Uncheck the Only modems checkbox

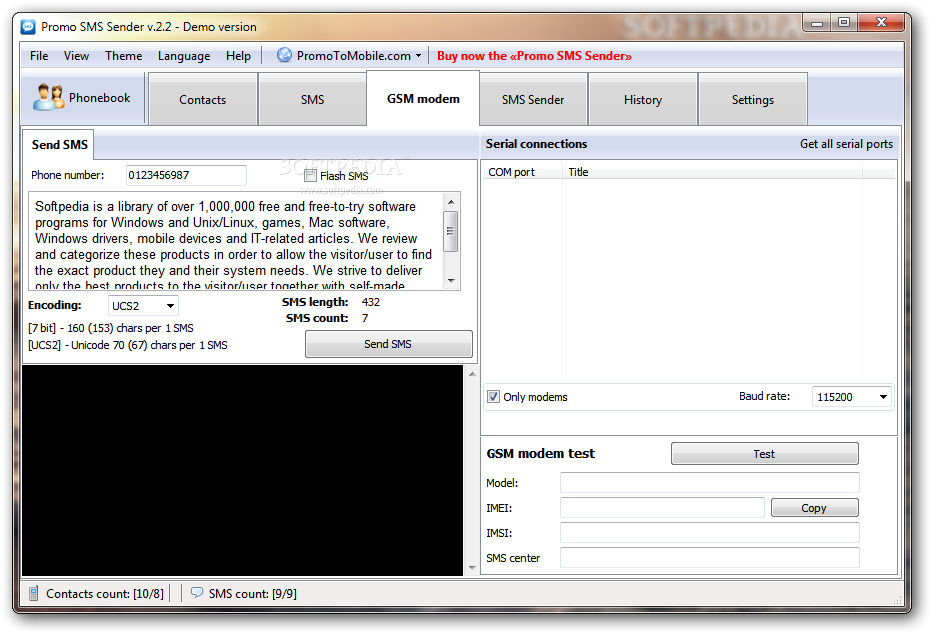click(x=493, y=396)
